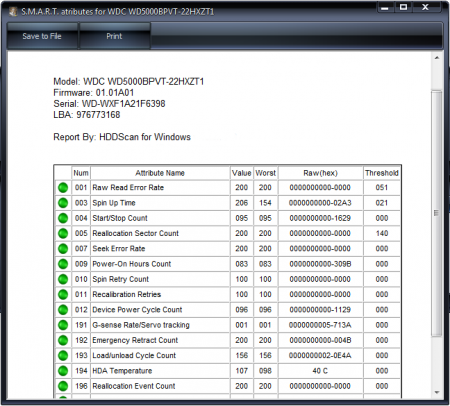Viewport: 450px width, 406px height.
Task: Click raw value 0000000000-1129
Action: pyautogui.click(x=320, y=310)
